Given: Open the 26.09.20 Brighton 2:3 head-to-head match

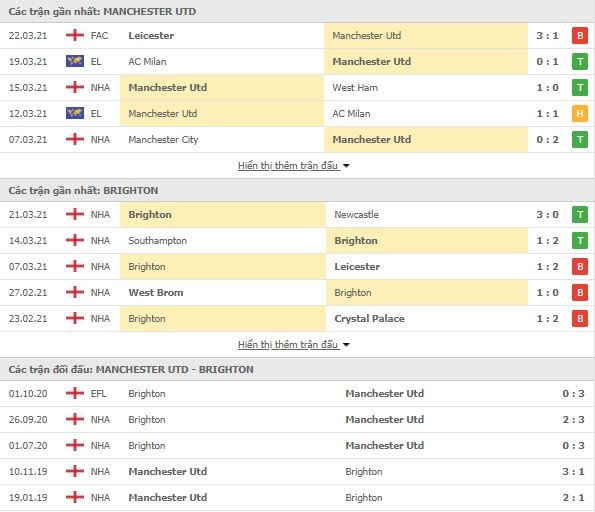Looking at the screenshot, I should (x=298, y=420).
